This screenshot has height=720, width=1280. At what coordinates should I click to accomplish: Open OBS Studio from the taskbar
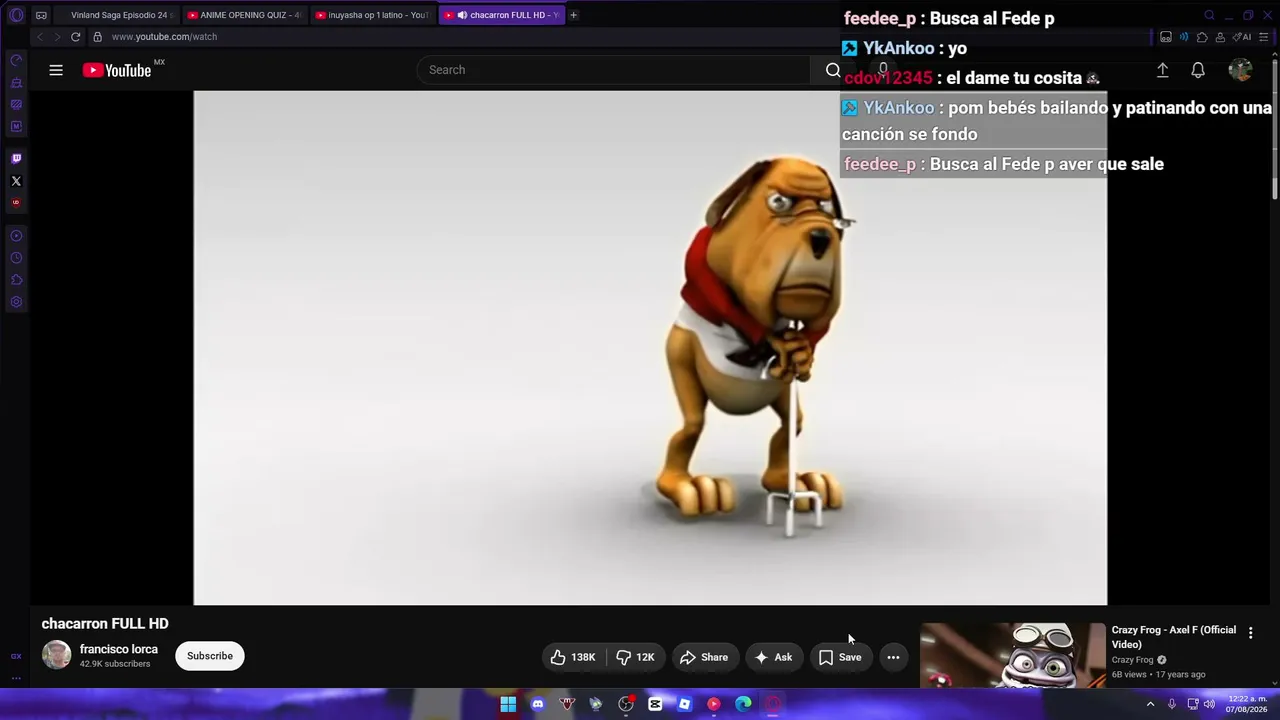(626, 704)
